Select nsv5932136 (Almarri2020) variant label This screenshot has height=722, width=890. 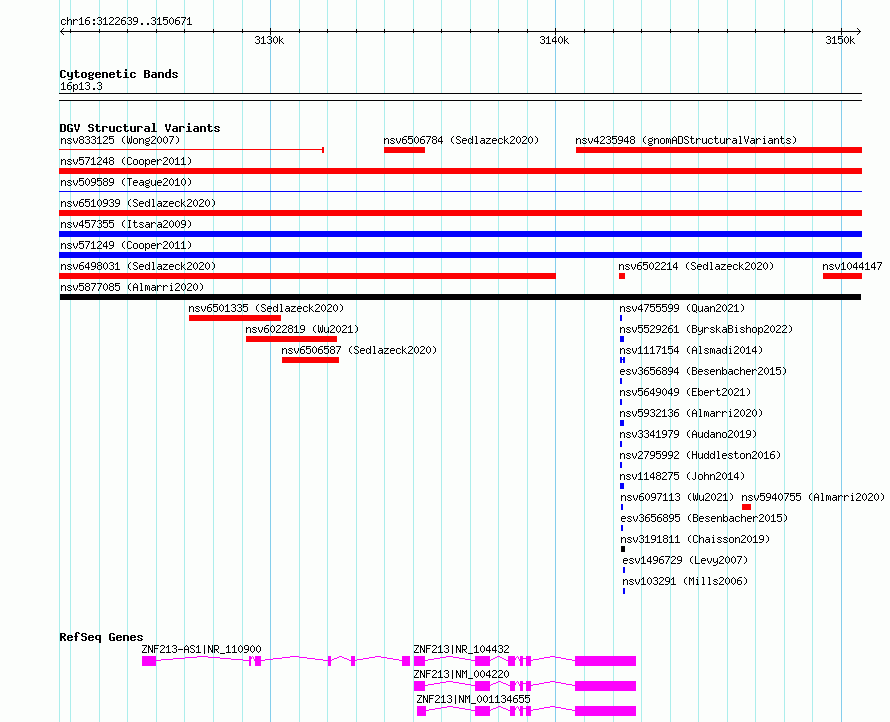(x=691, y=413)
